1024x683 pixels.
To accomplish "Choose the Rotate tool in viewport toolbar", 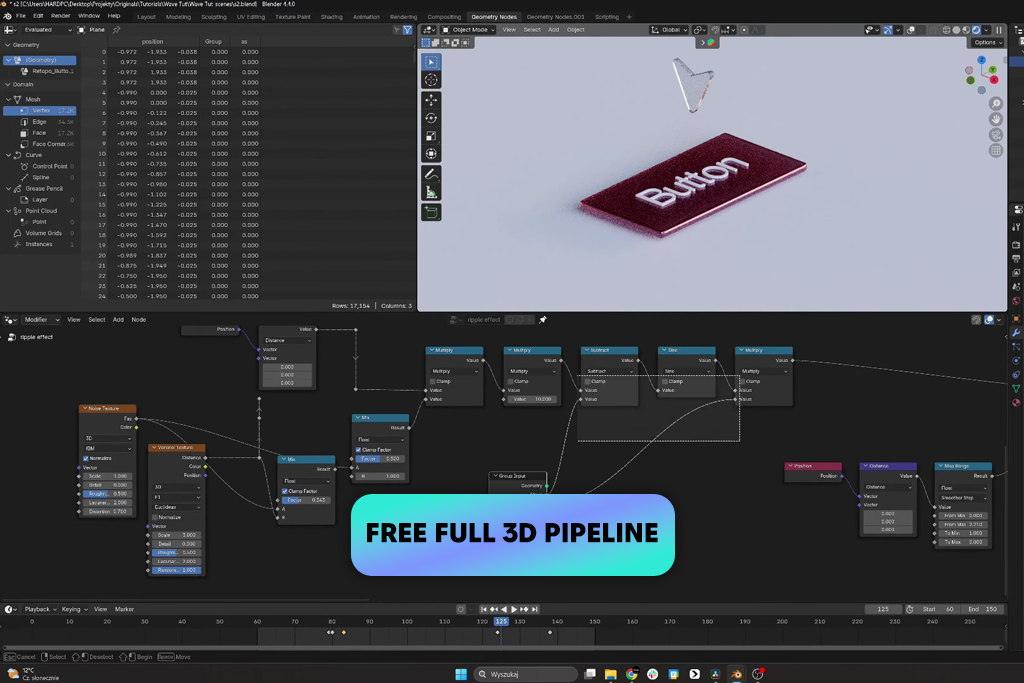I will [x=431, y=118].
